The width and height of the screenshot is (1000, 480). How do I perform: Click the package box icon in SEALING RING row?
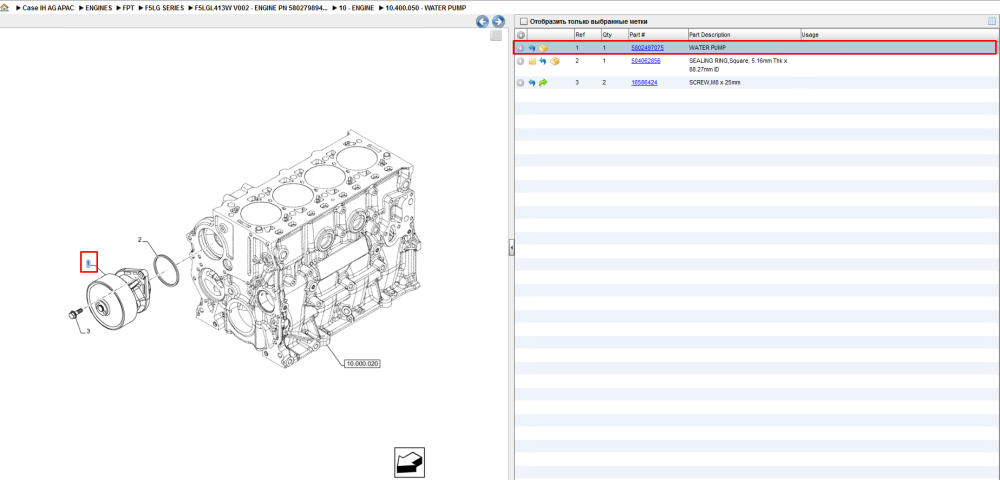pyautogui.click(x=555, y=61)
